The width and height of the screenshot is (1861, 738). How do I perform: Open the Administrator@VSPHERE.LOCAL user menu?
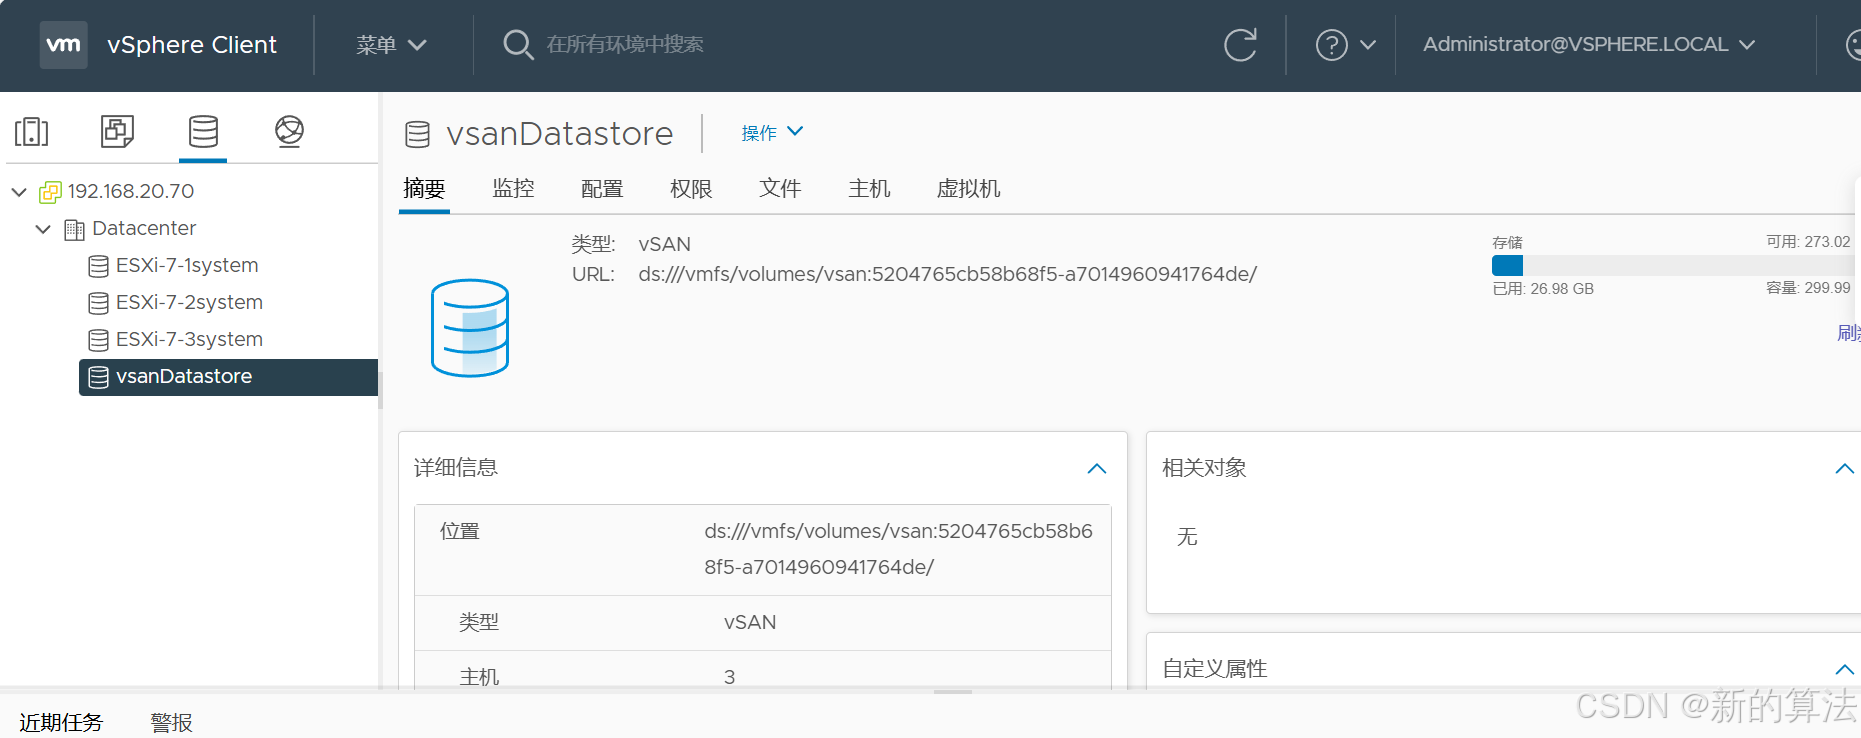[x=1589, y=45]
